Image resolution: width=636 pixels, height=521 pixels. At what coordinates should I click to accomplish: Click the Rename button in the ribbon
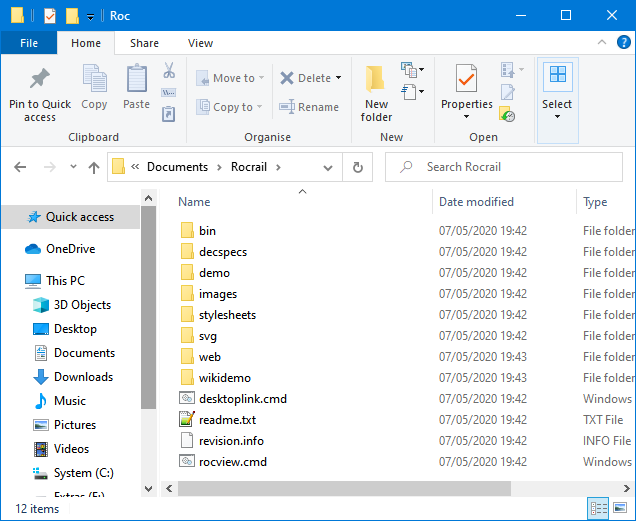pos(309,107)
